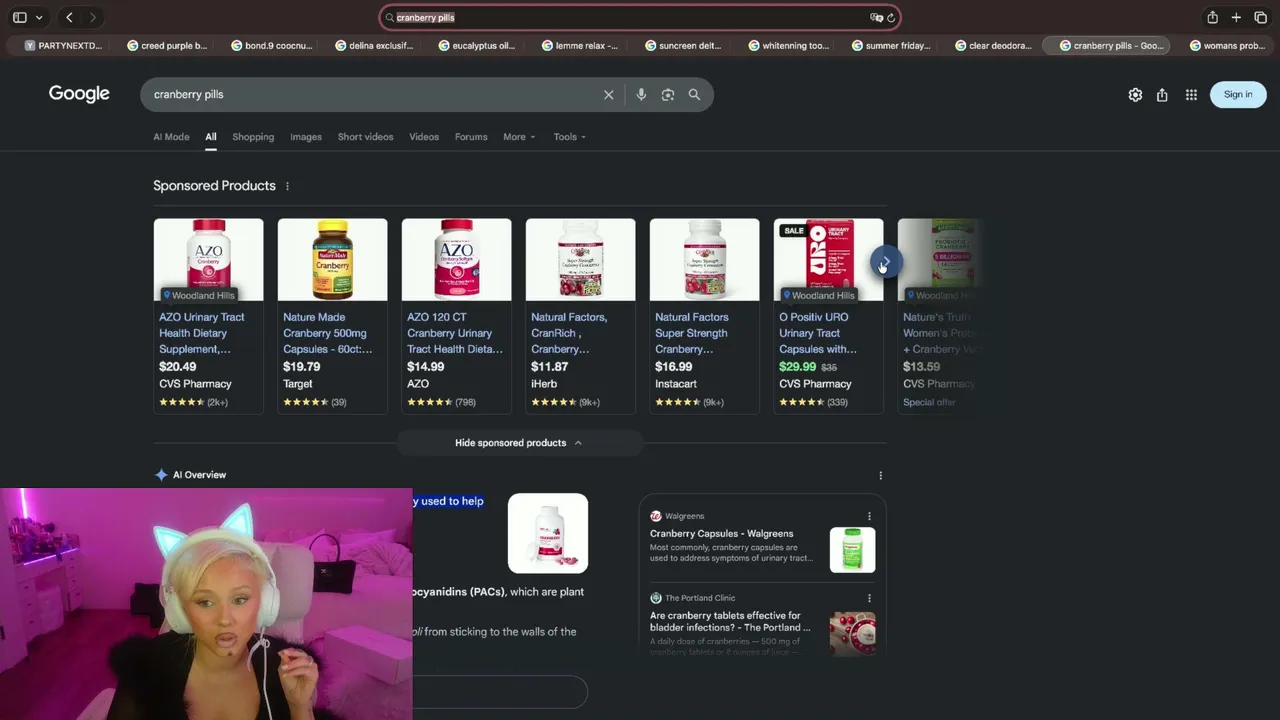1280x720 pixels.
Task: Open the AZO Urinary Tract CVS product image
Action: (x=208, y=259)
